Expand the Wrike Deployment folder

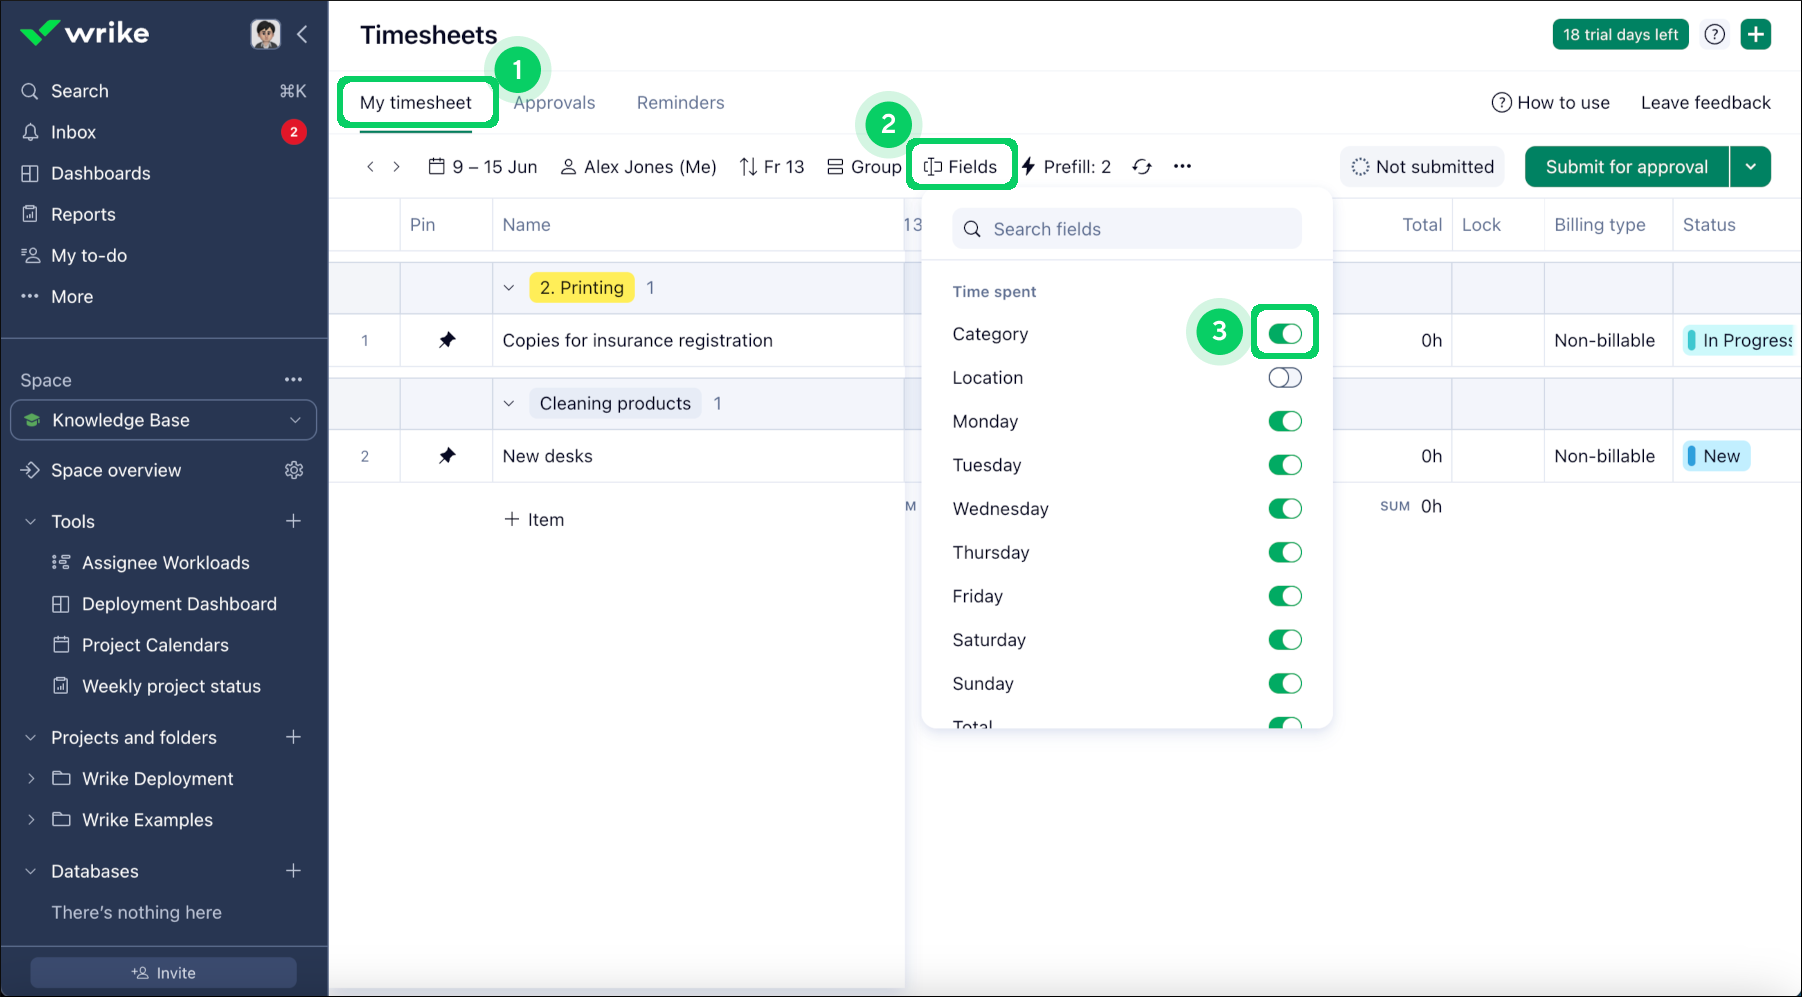pos(31,779)
